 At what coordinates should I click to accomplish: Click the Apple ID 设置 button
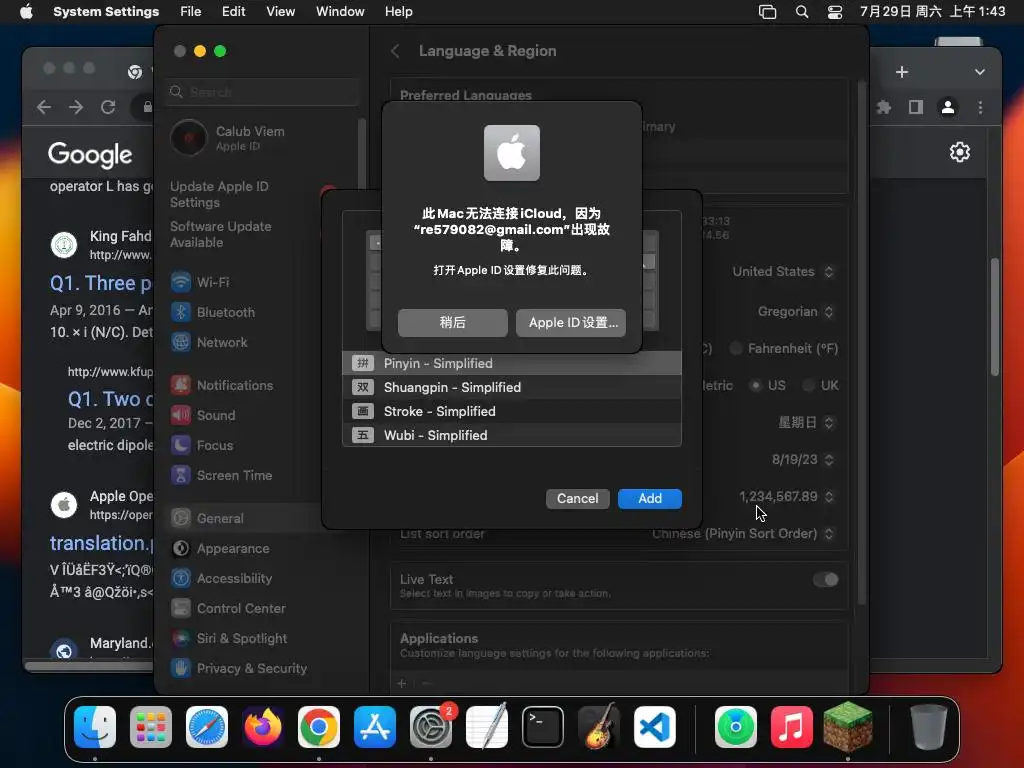coord(571,323)
